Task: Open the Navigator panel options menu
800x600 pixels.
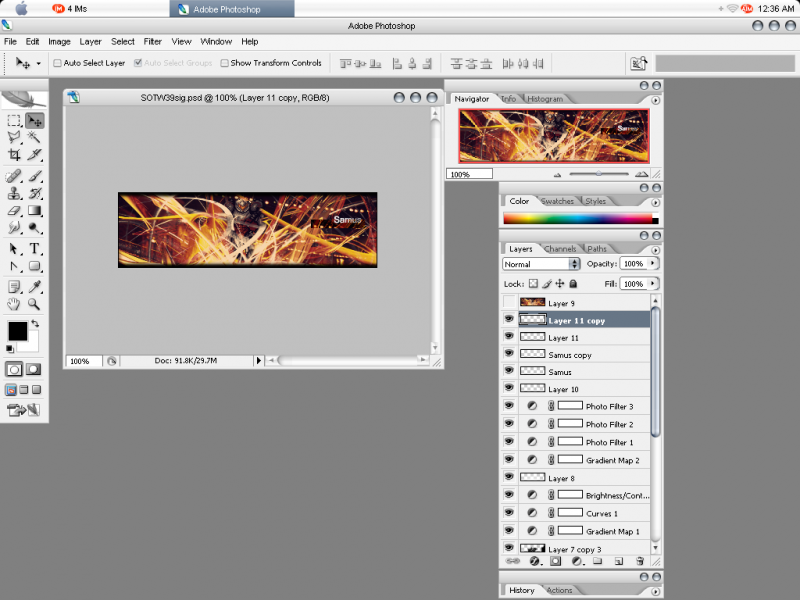Action: click(656, 100)
